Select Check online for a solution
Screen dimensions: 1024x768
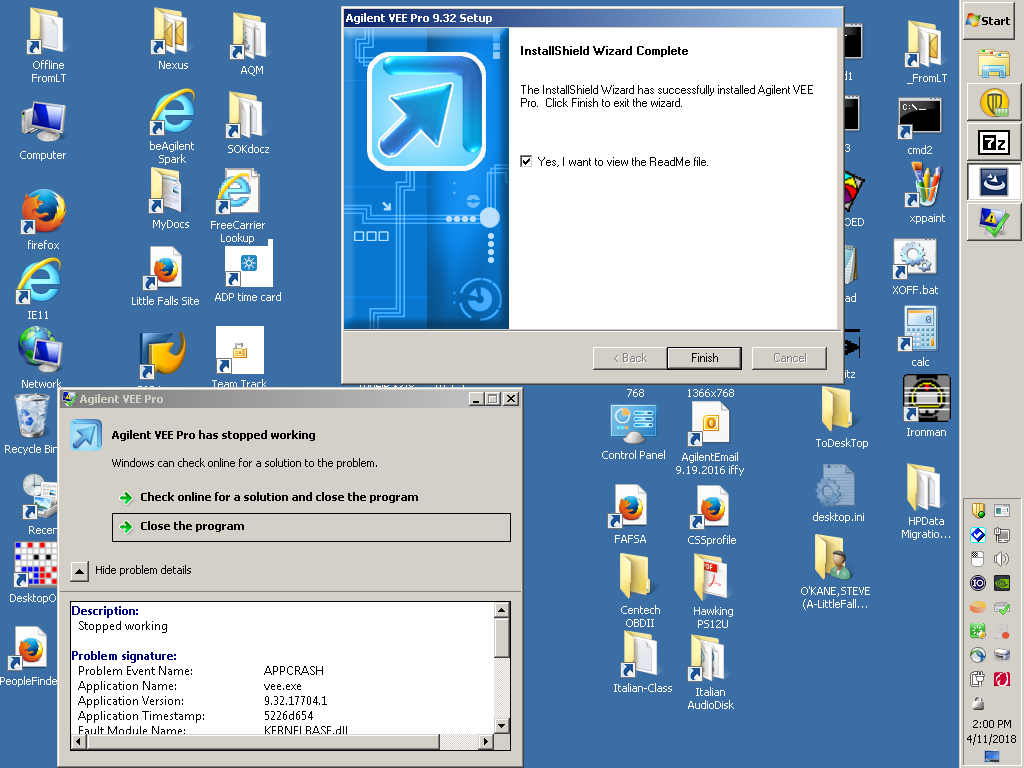[x=279, y=497]
